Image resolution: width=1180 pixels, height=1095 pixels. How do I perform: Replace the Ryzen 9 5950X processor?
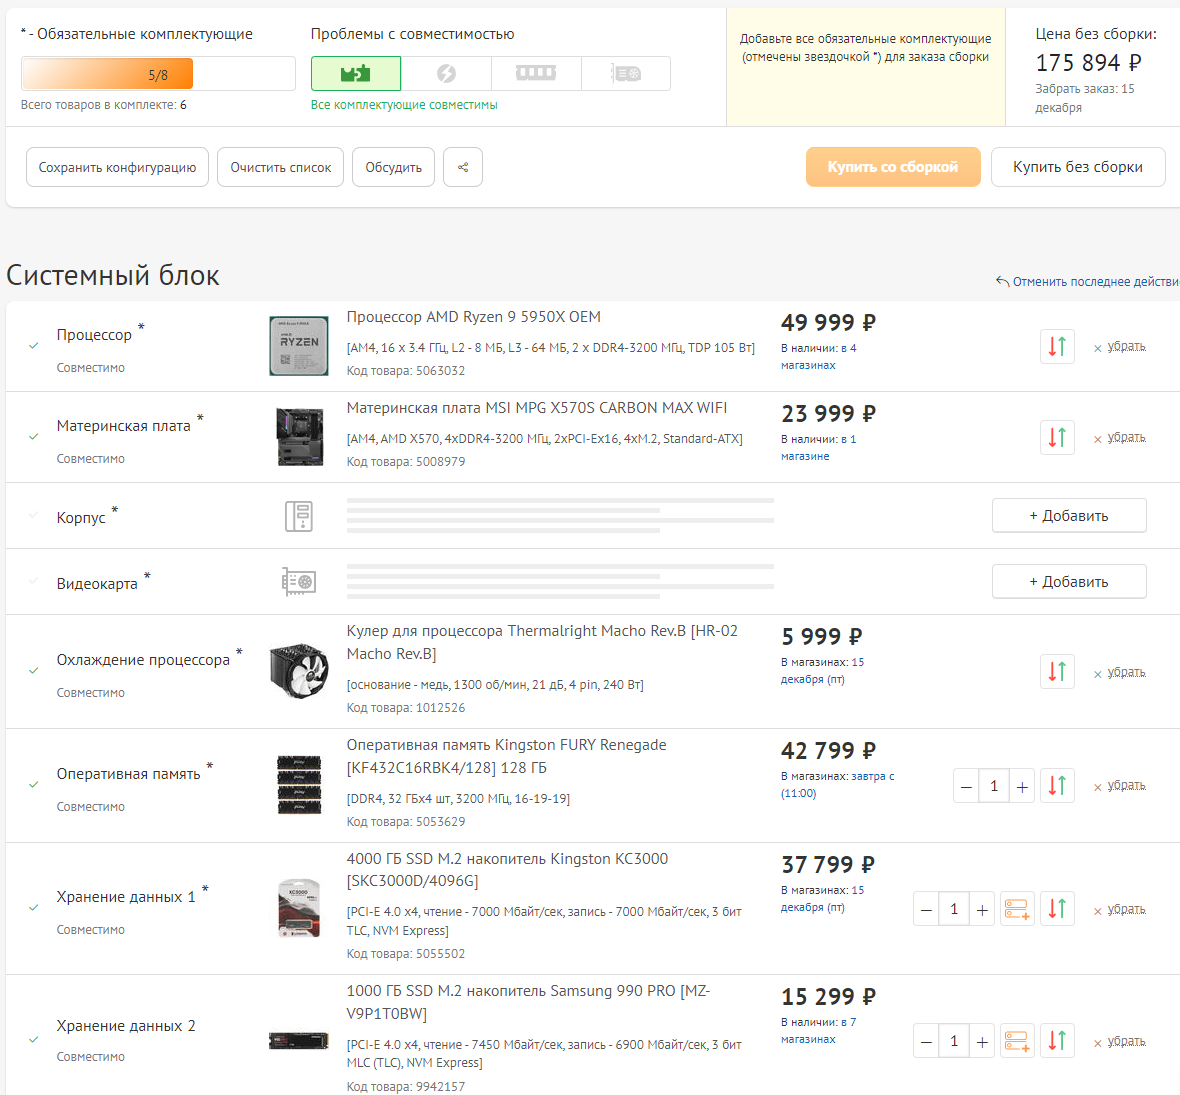pos(1057,347)
